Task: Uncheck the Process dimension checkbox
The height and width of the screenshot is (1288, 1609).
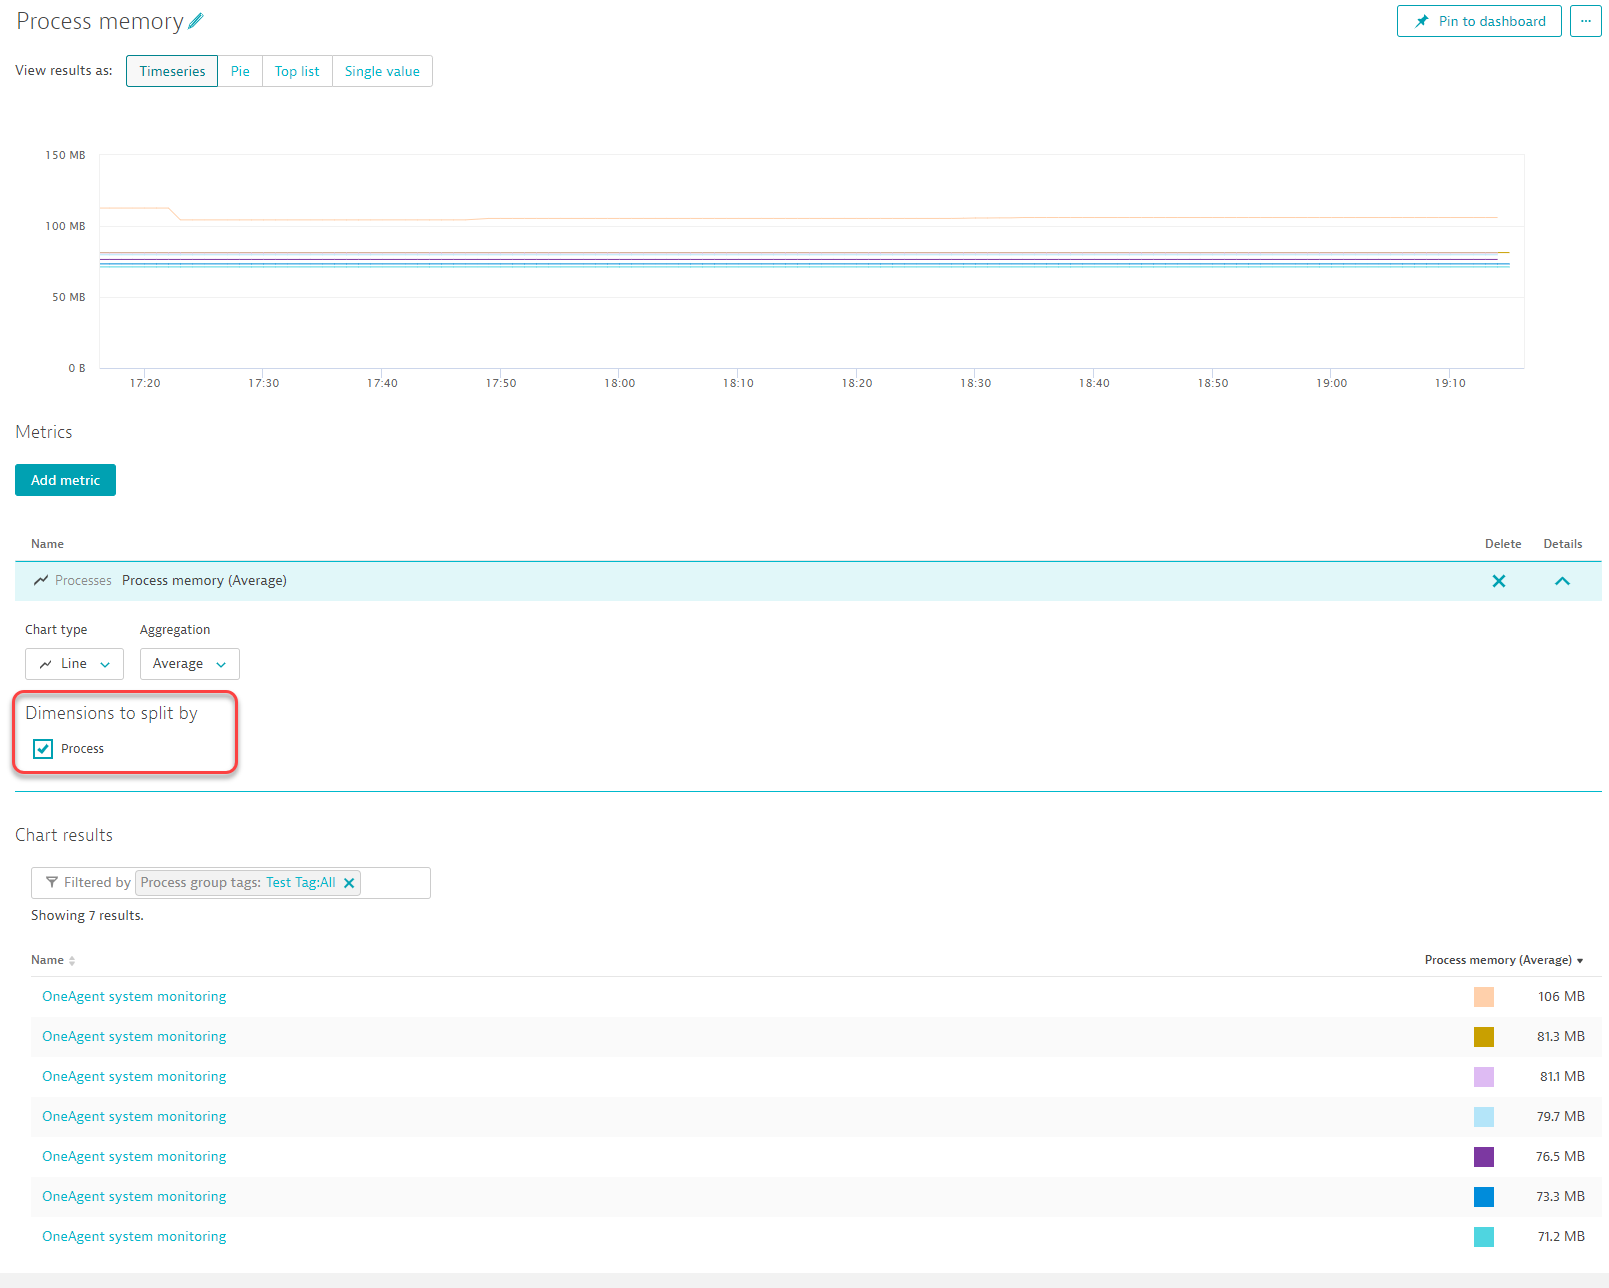Action: pyautogui.click(x=43, y=749)
